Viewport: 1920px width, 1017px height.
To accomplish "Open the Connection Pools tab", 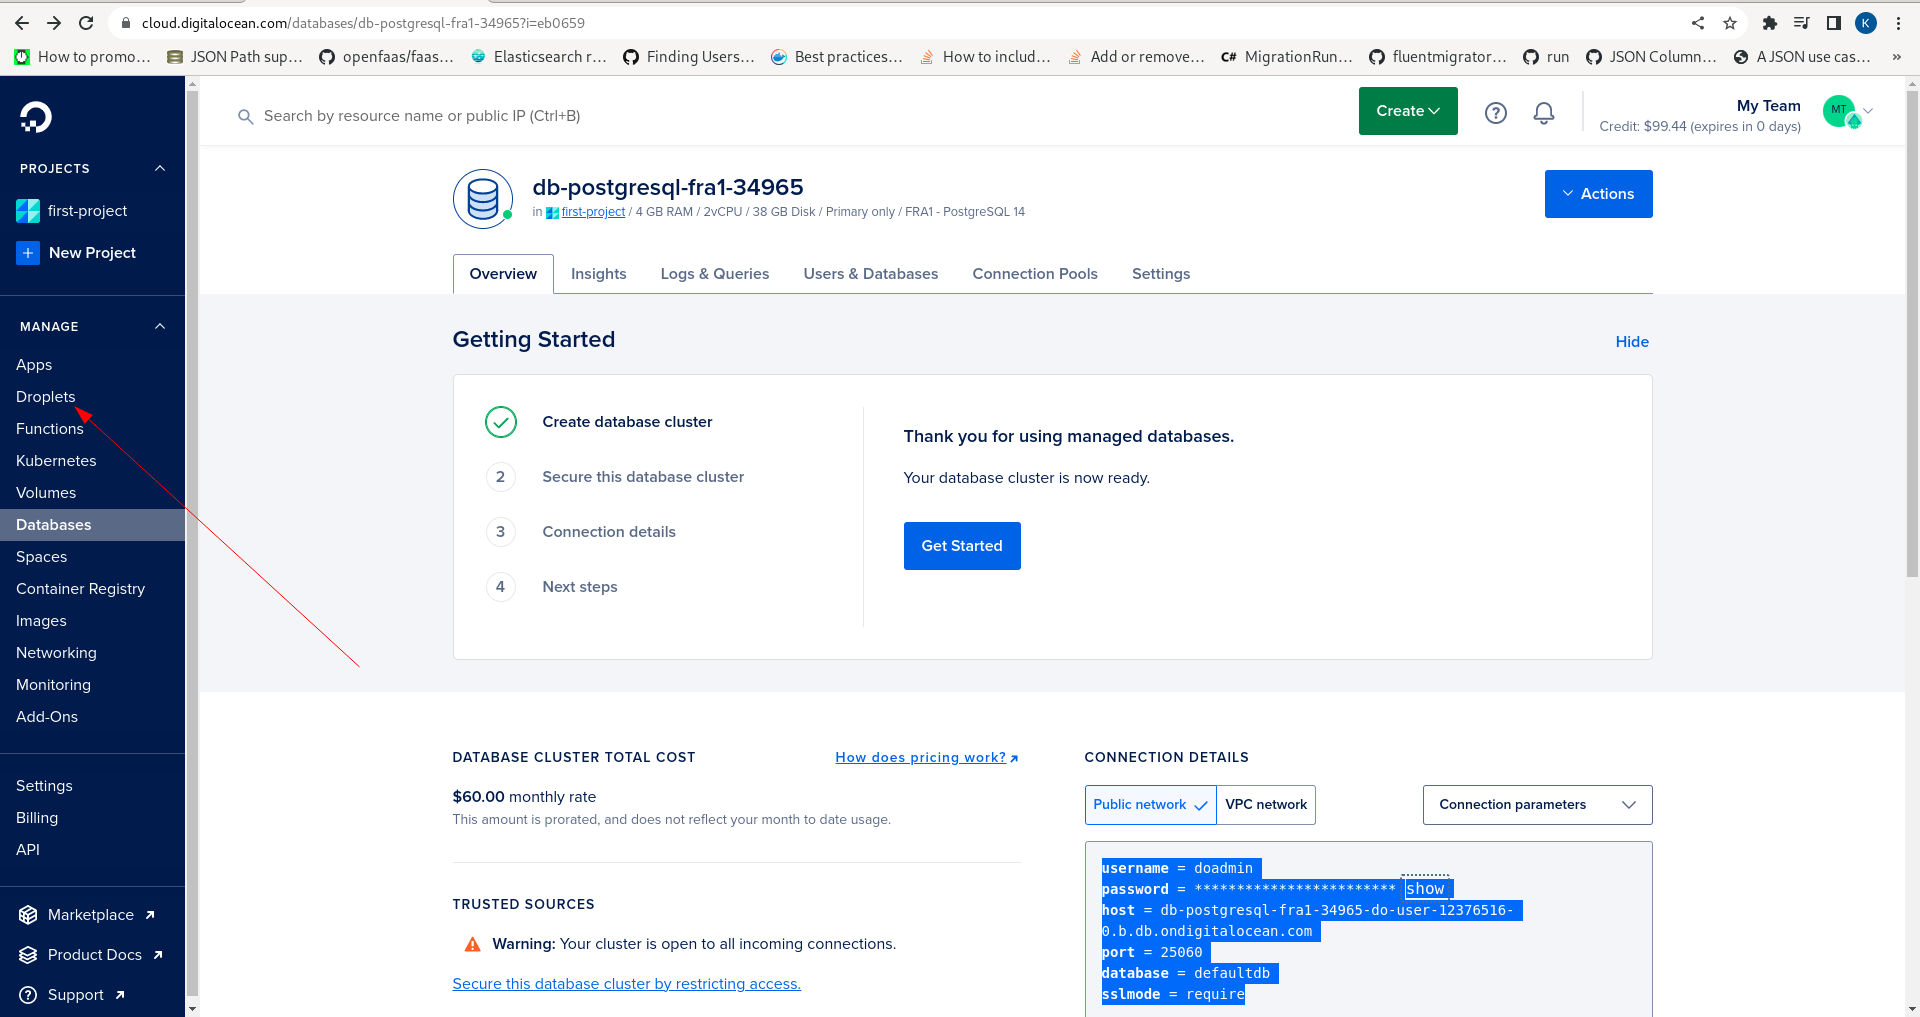I will [1035, 274].
